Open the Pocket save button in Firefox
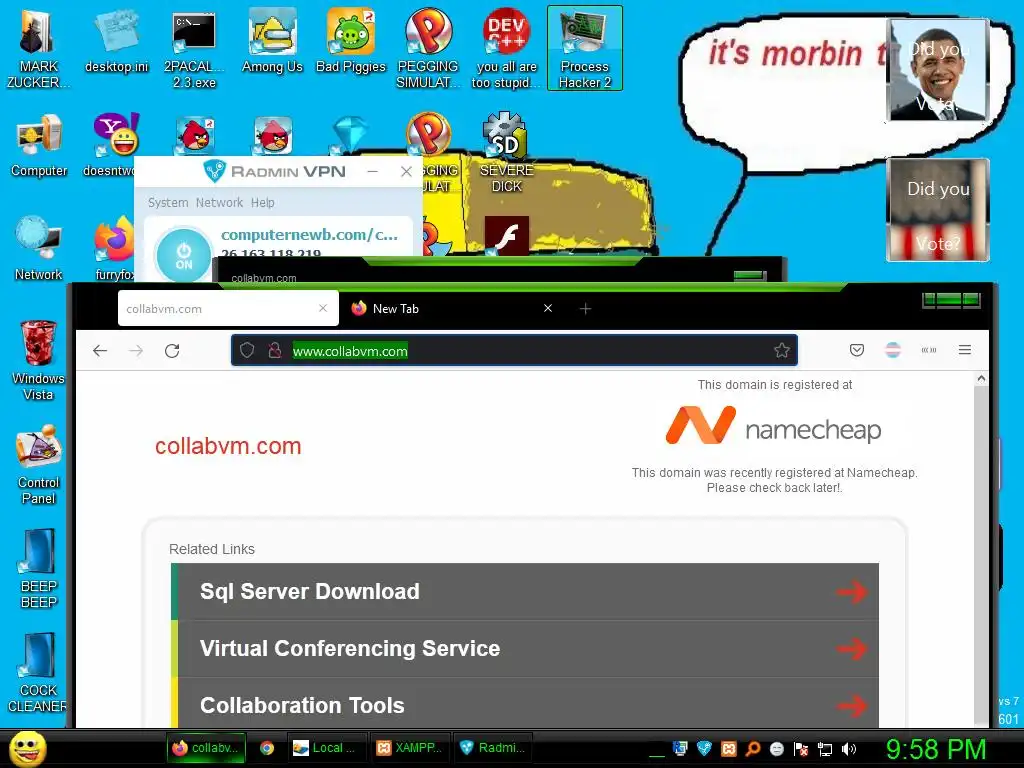This screenshot has width=1024, height=768. (x=857, y=350)
